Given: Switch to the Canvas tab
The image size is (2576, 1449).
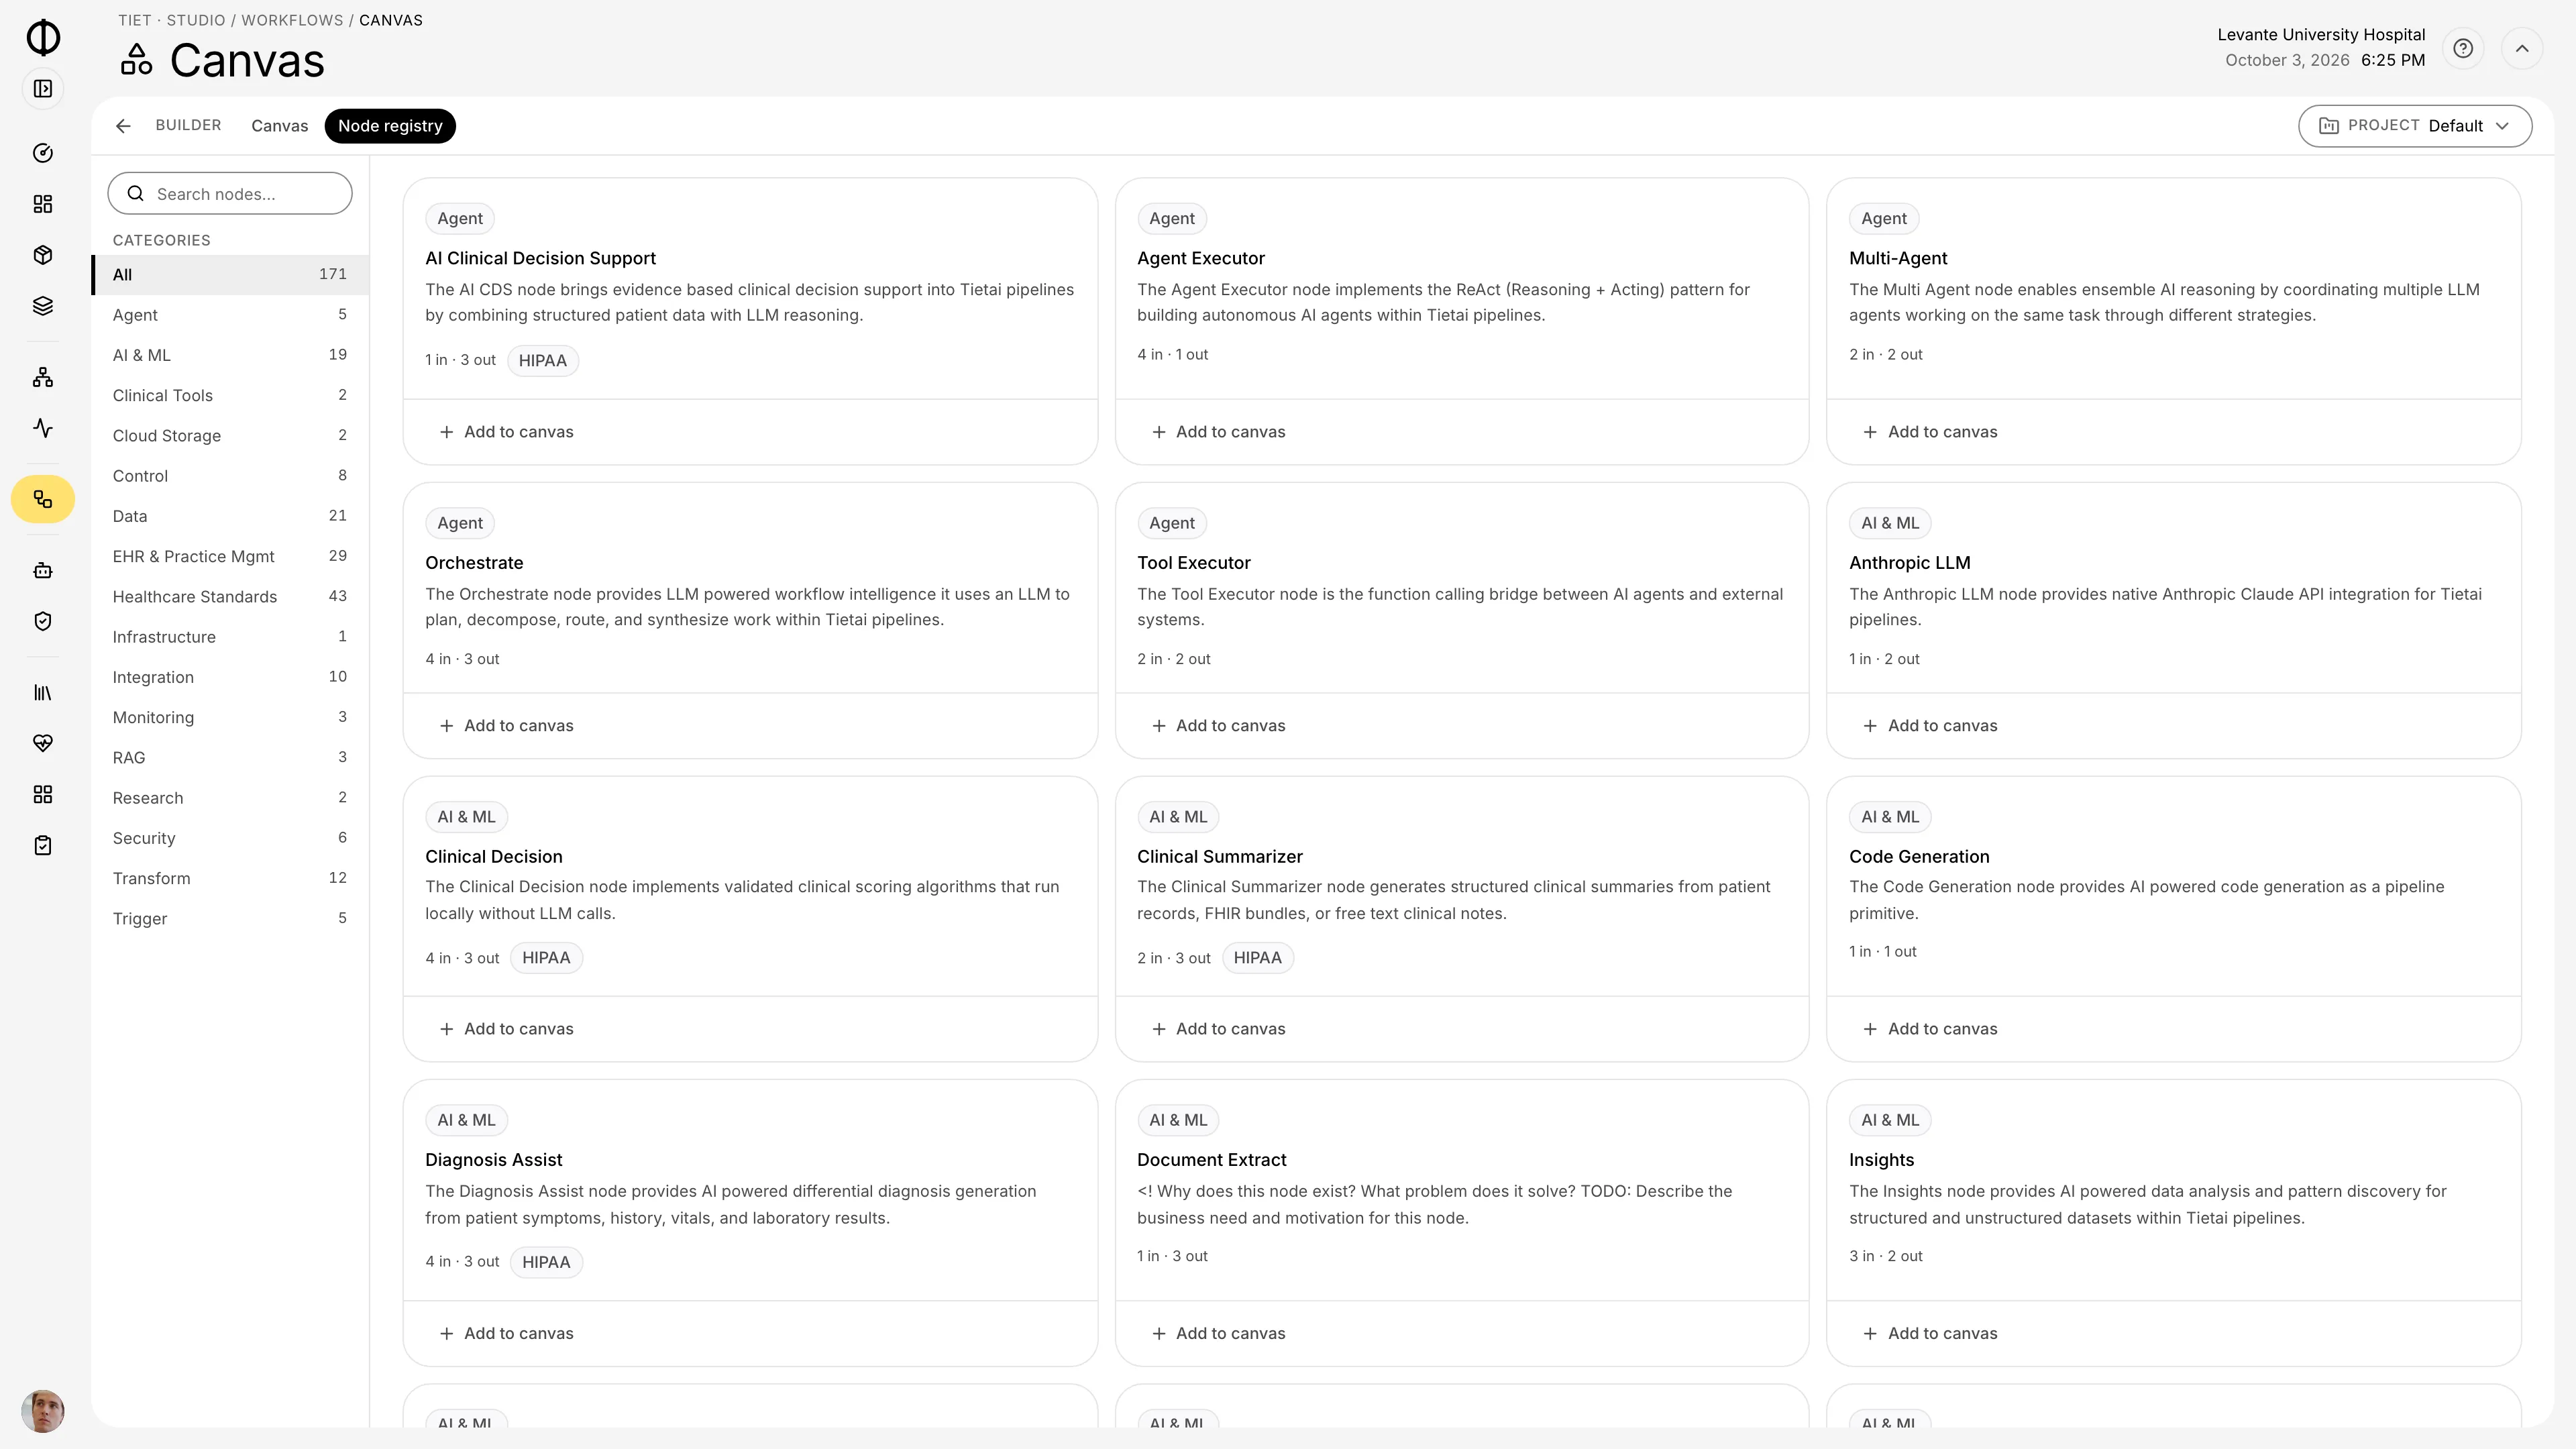Looking at the screenshot, I should pos(279,126).
